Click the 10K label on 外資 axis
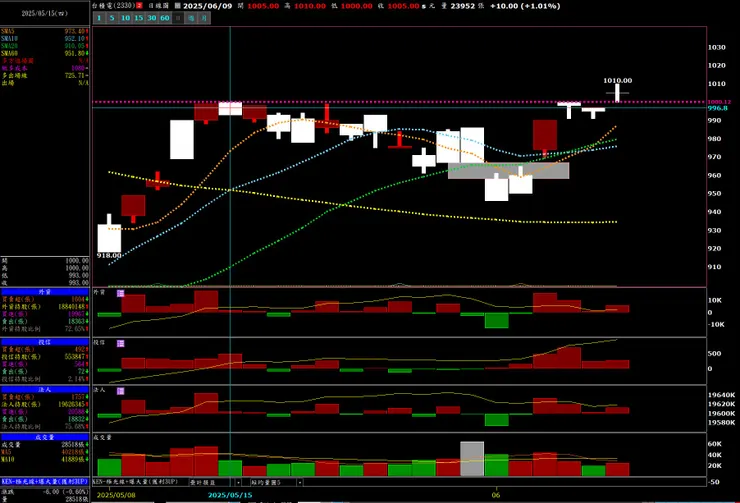The image size is (740, 503). pos(715,300)
